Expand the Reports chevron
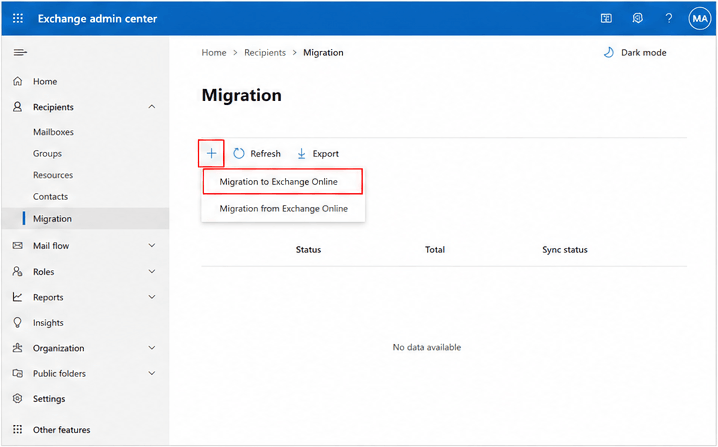 pyautogui.click(x=152, y=297)
